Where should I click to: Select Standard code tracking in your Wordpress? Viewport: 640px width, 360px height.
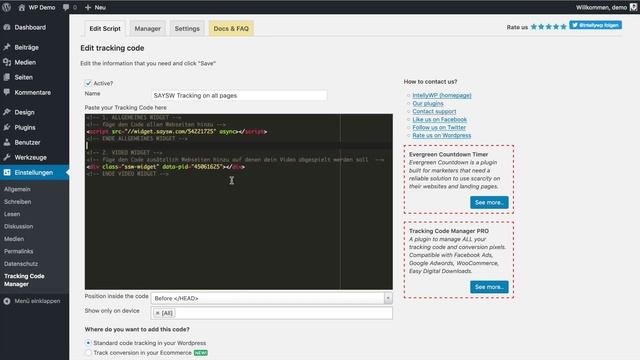click(x=88, y=343)
